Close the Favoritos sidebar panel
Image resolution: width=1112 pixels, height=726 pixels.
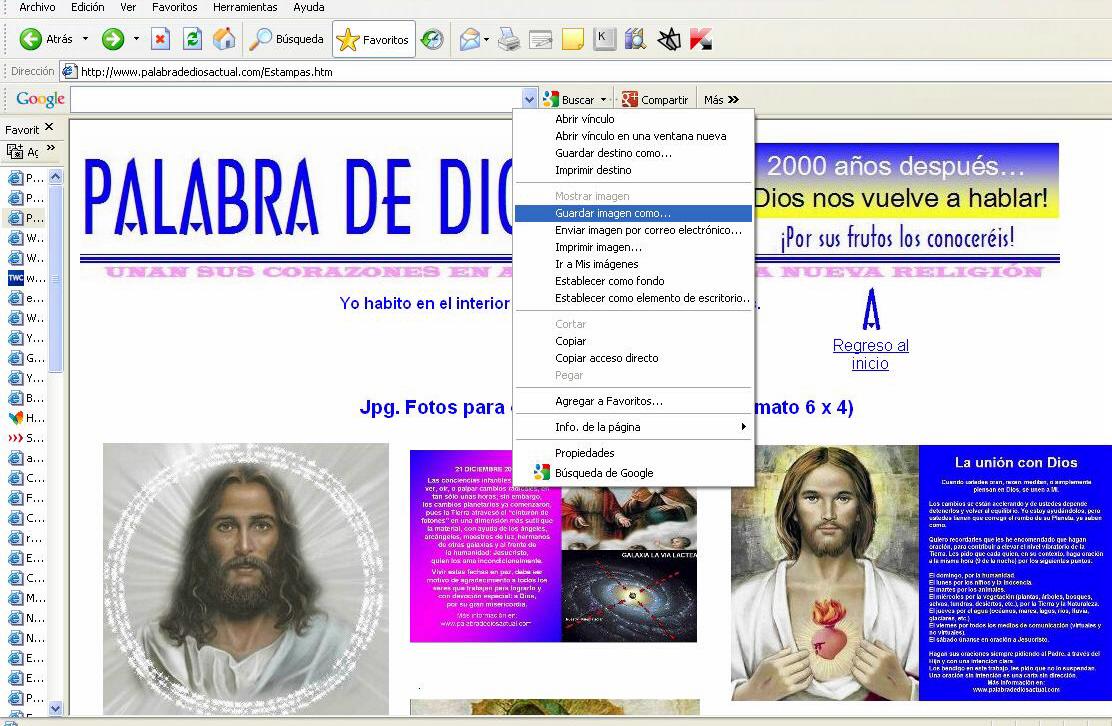coord(49,128)
